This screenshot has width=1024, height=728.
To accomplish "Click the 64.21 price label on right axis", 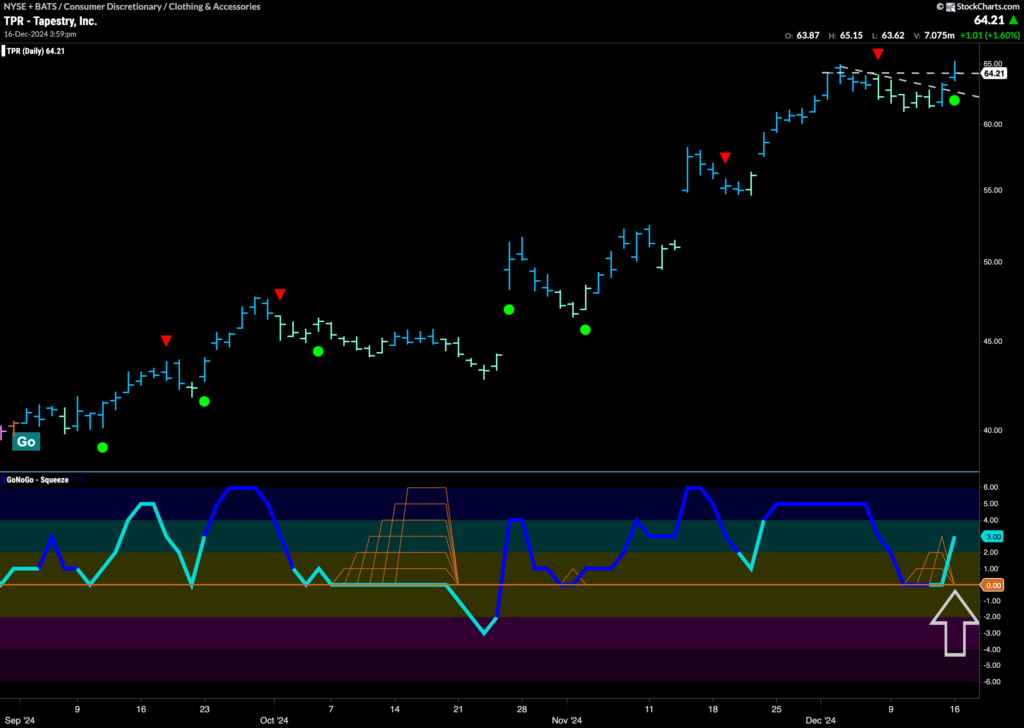I will click(994, 72).
